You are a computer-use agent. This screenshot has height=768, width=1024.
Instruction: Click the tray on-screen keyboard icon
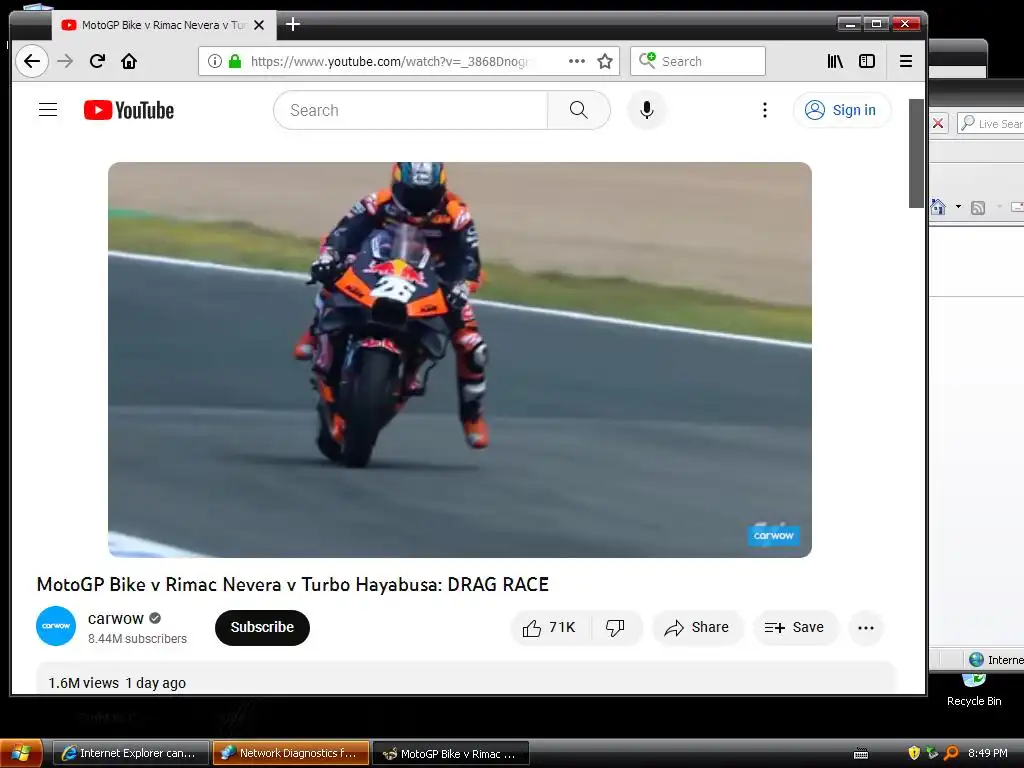click(861, 754)
